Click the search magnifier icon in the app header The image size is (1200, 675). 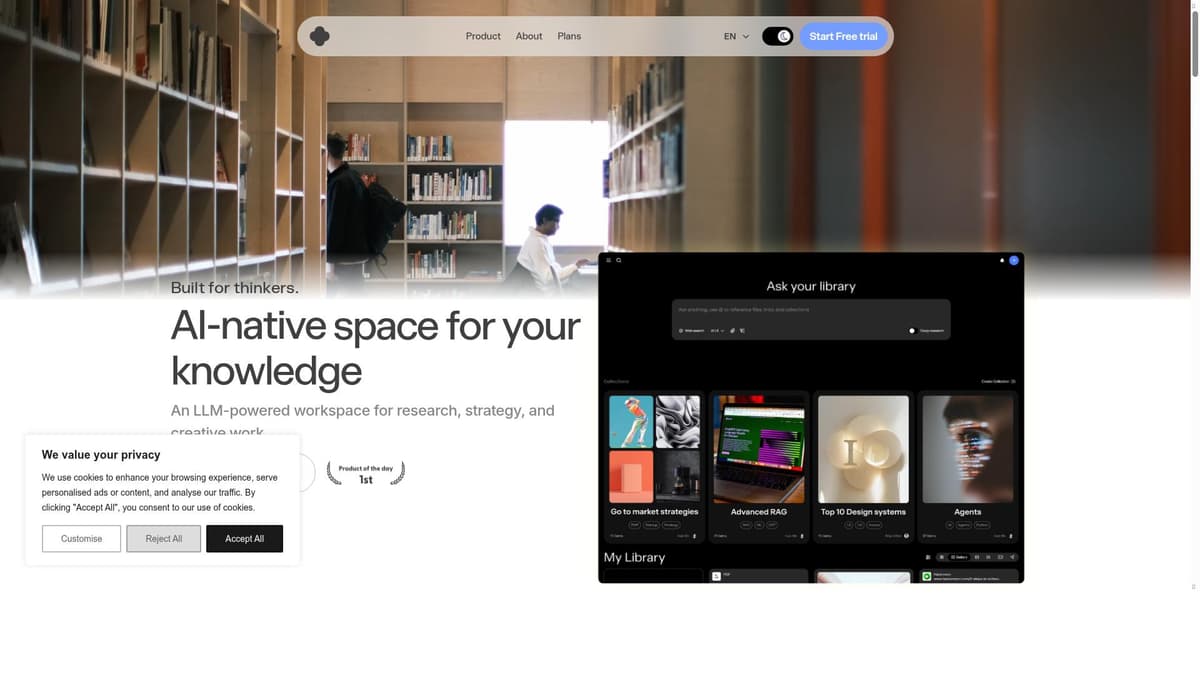point(618,260)
